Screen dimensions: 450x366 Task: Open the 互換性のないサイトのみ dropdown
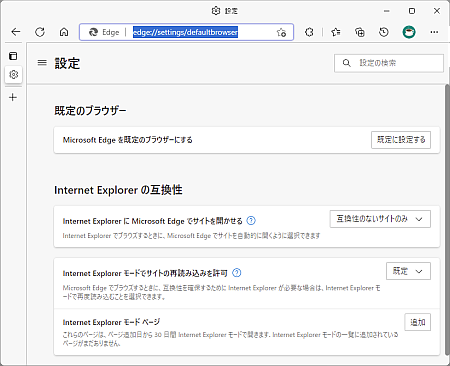tap(380, 219)
